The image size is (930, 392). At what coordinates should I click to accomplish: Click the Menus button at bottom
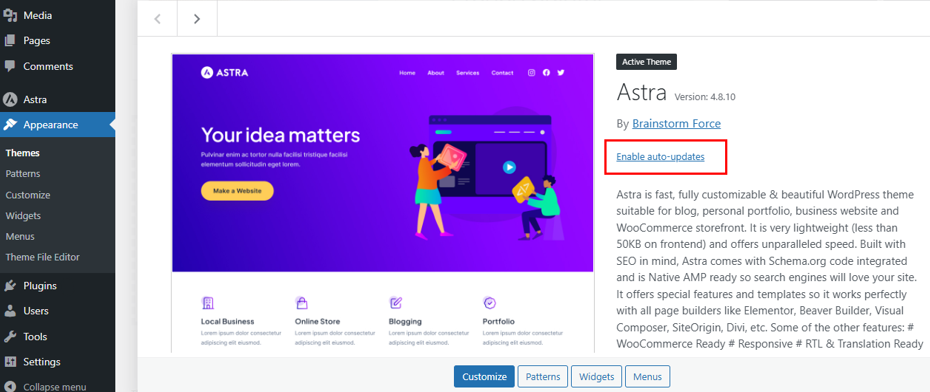[x=648, y=377]
